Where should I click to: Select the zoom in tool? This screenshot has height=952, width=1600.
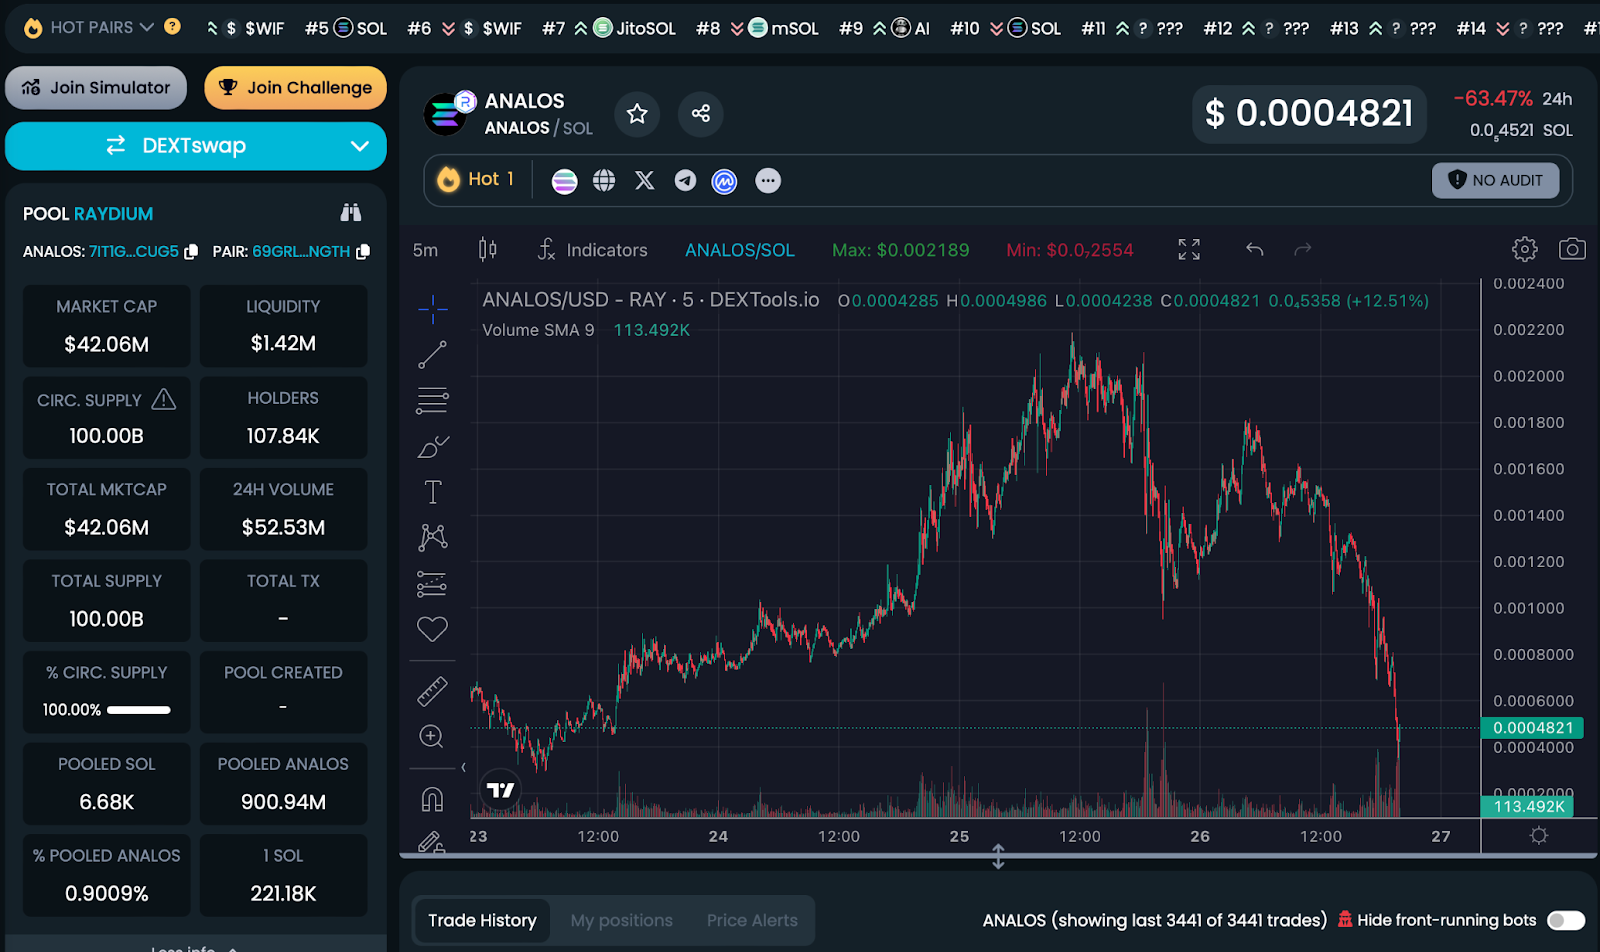tap(433, 737)
